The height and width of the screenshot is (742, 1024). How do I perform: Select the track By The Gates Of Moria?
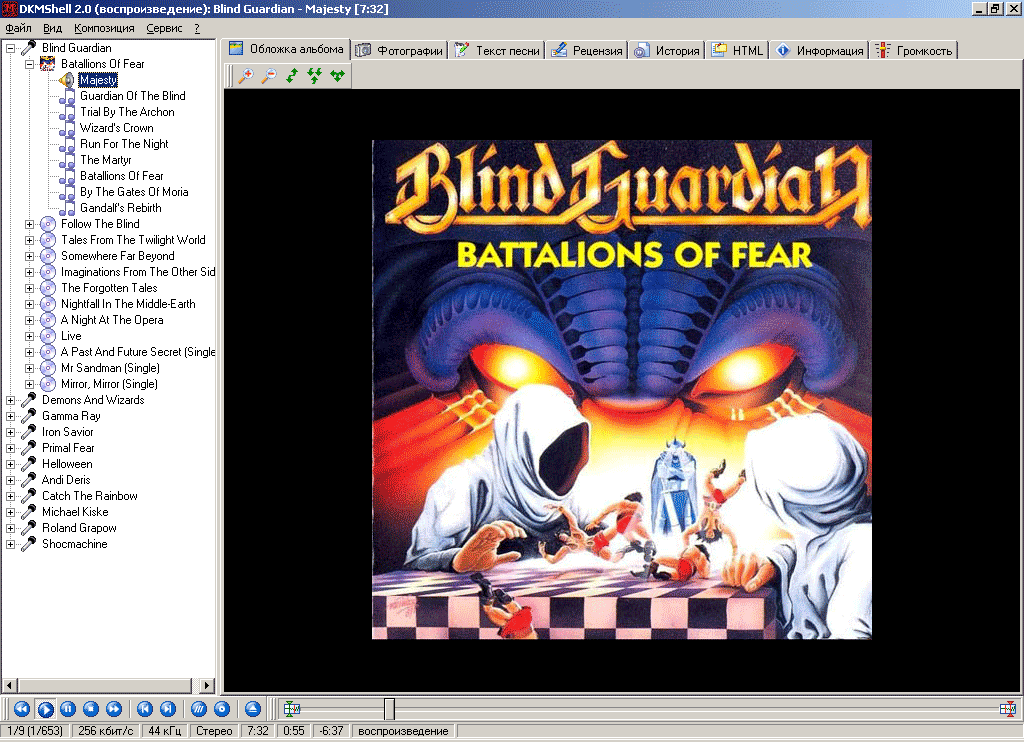[134, 192]
